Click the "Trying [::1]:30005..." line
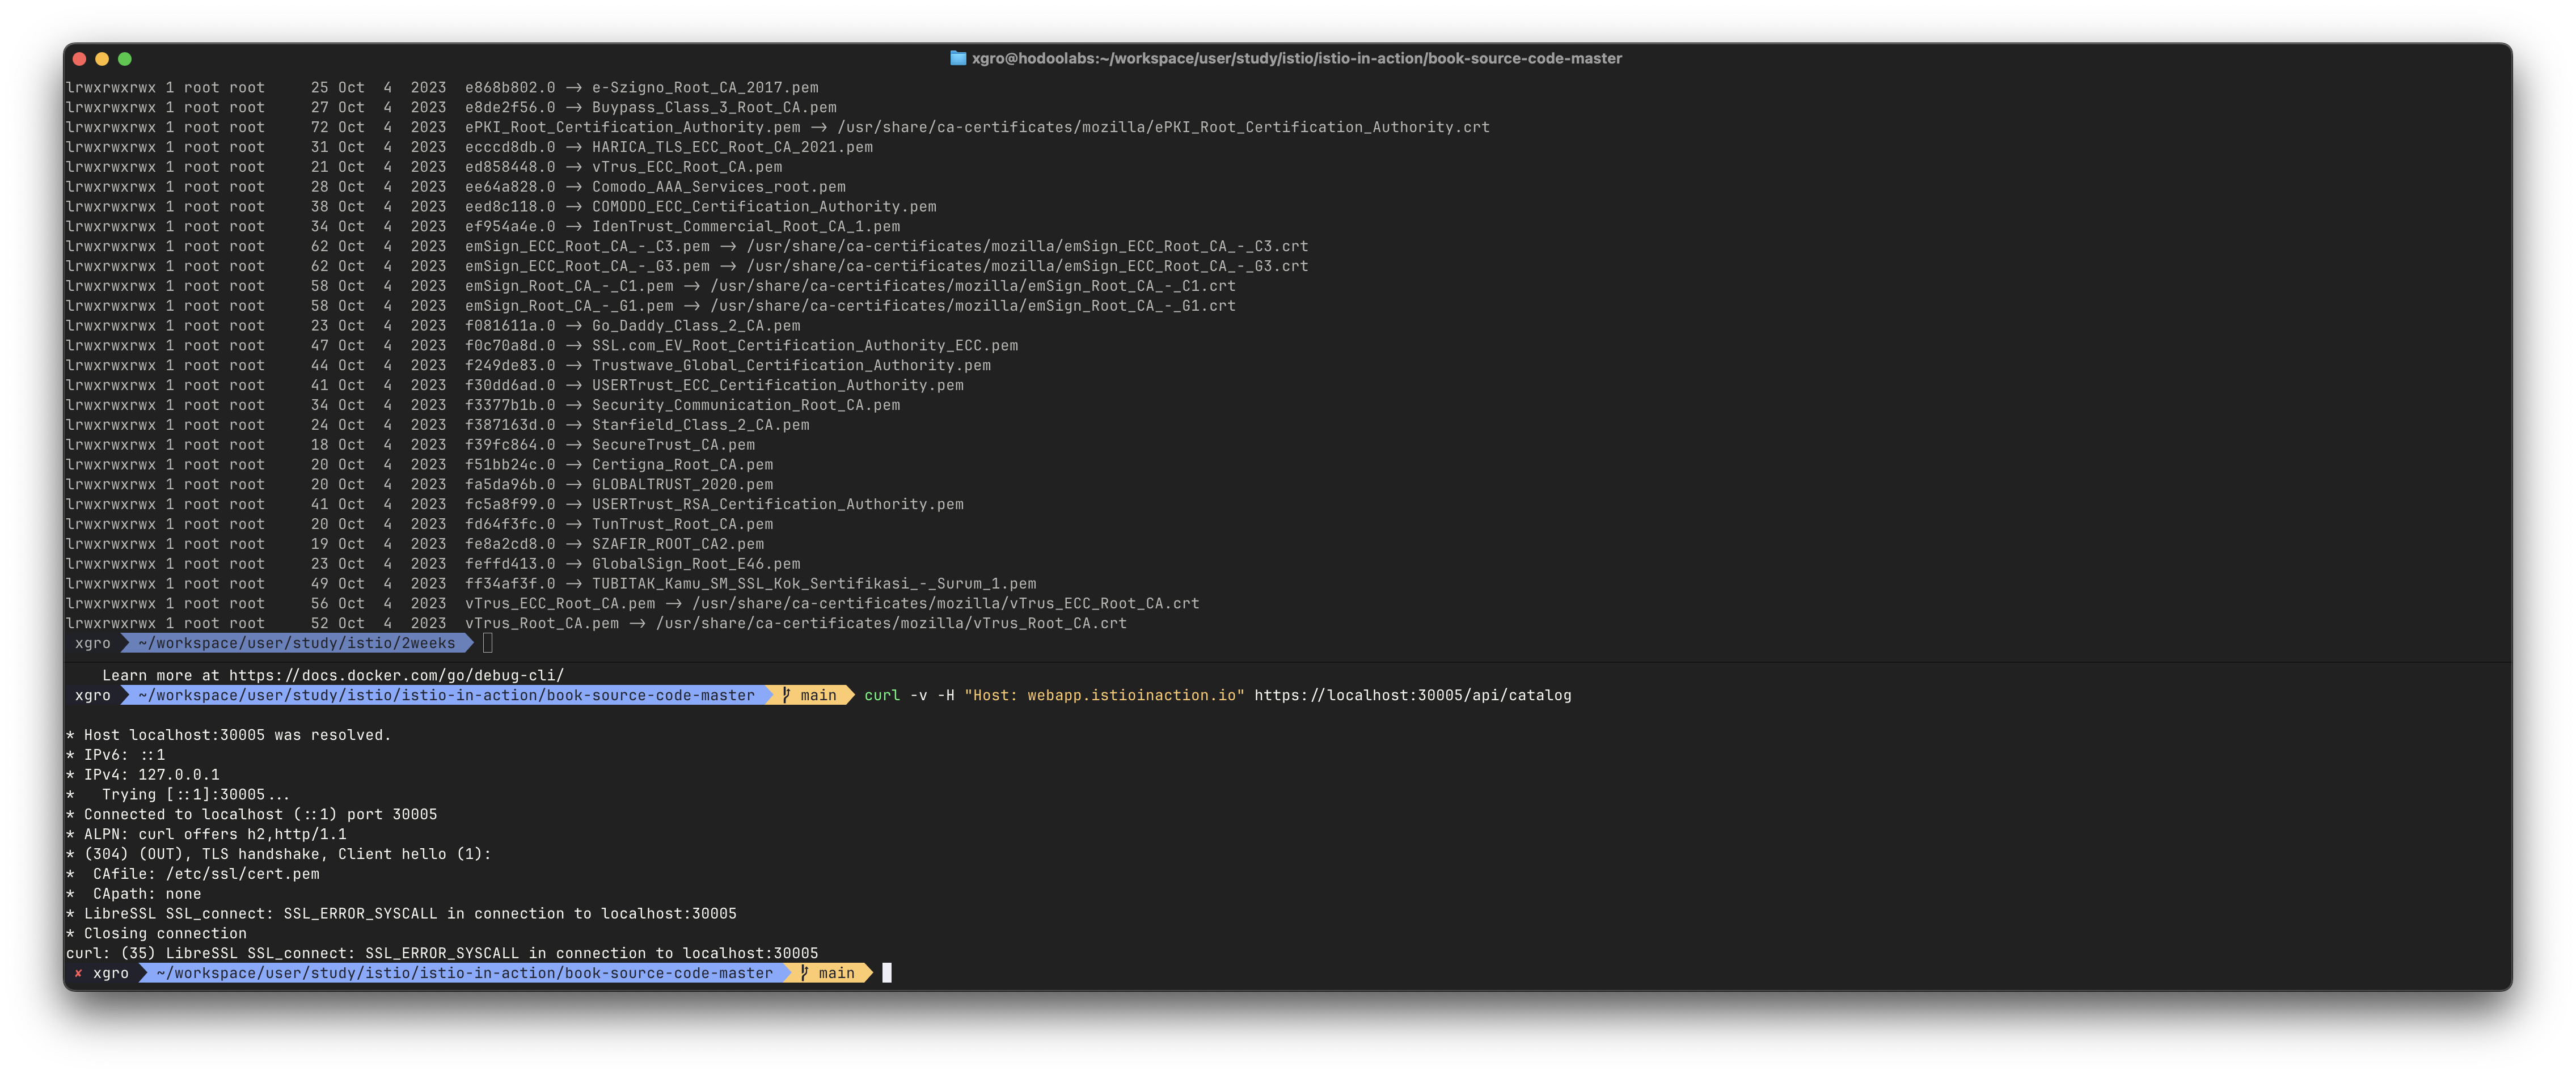The width and height of the screenshot is (2576, 1075). (x=178, y=795)
